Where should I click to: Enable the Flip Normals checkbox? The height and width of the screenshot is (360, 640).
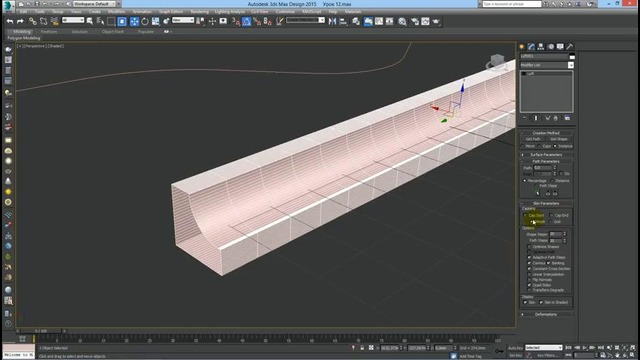click(x=529, y=280)
